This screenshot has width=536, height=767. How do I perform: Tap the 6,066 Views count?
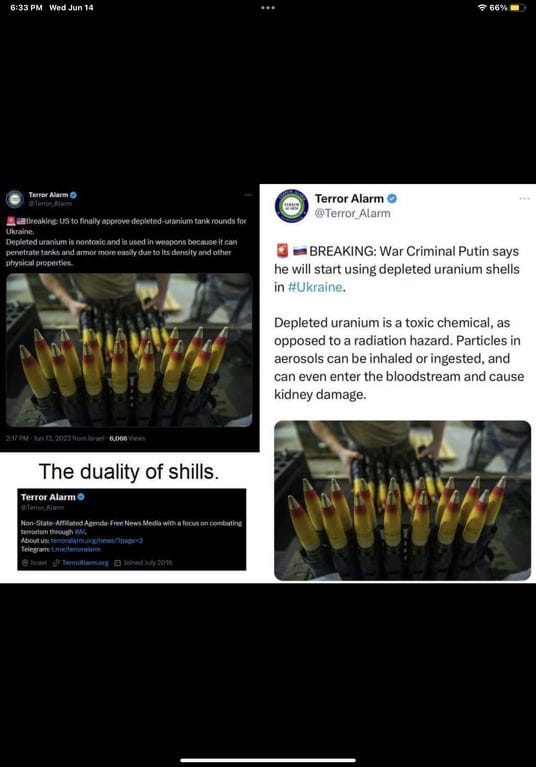127,438
